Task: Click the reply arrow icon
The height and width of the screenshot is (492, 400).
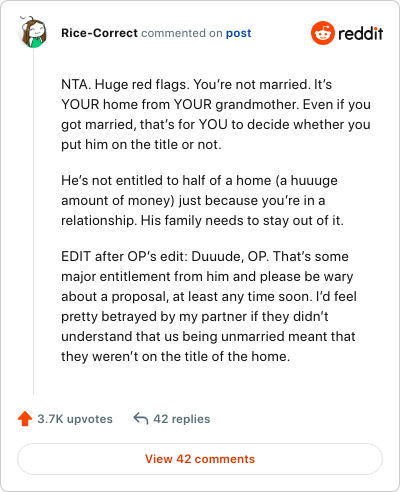Action: [141, 419]
